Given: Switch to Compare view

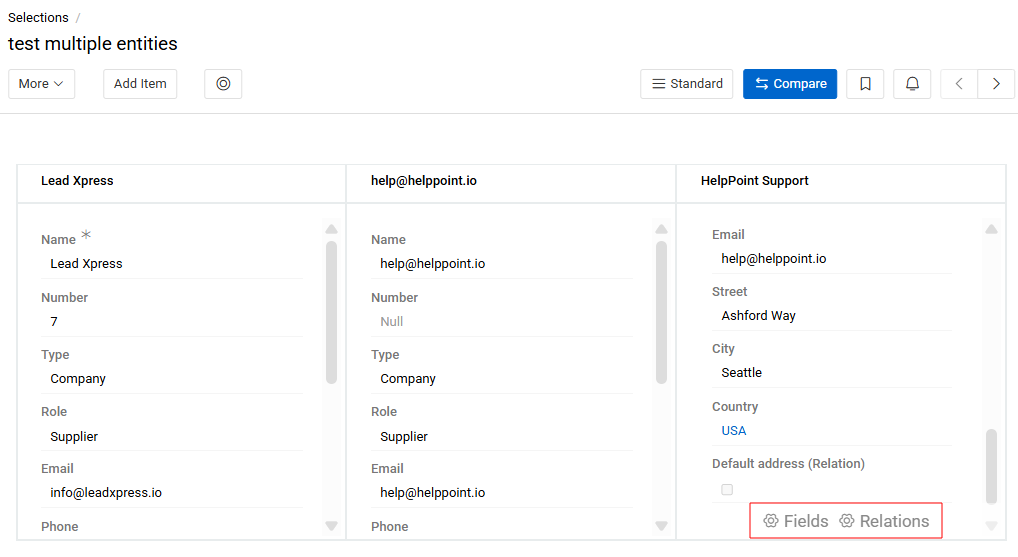Looking at the screenshot, I should click(790, 84).
